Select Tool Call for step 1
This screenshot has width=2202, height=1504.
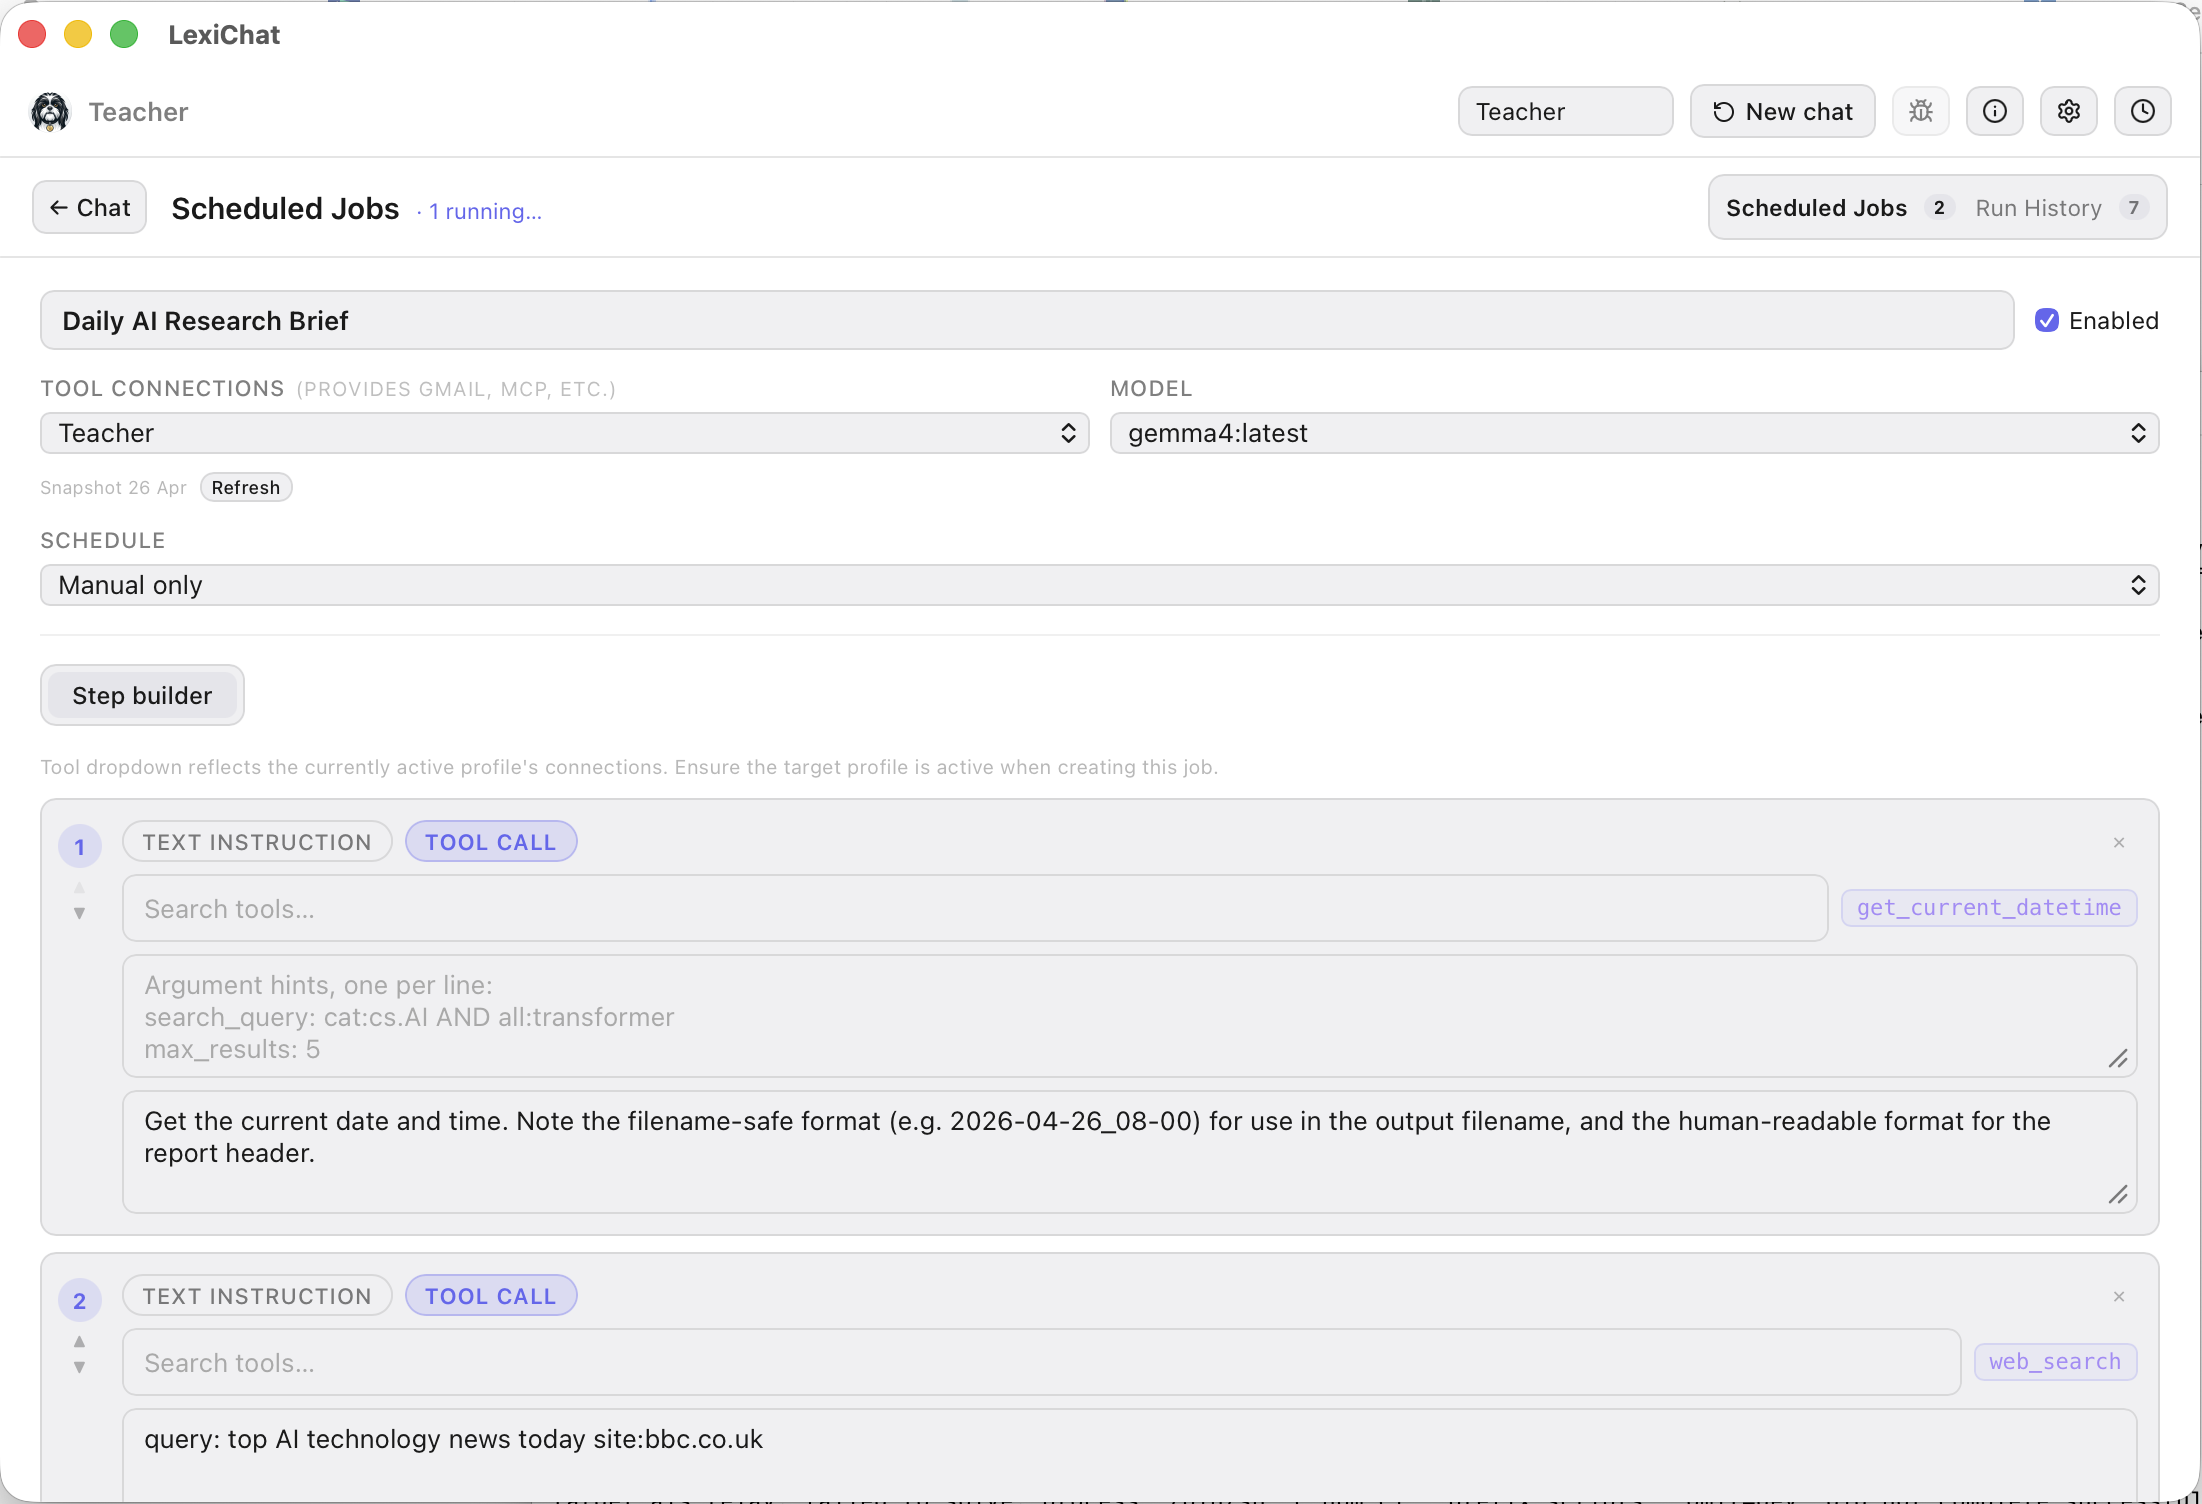(490, 842)
